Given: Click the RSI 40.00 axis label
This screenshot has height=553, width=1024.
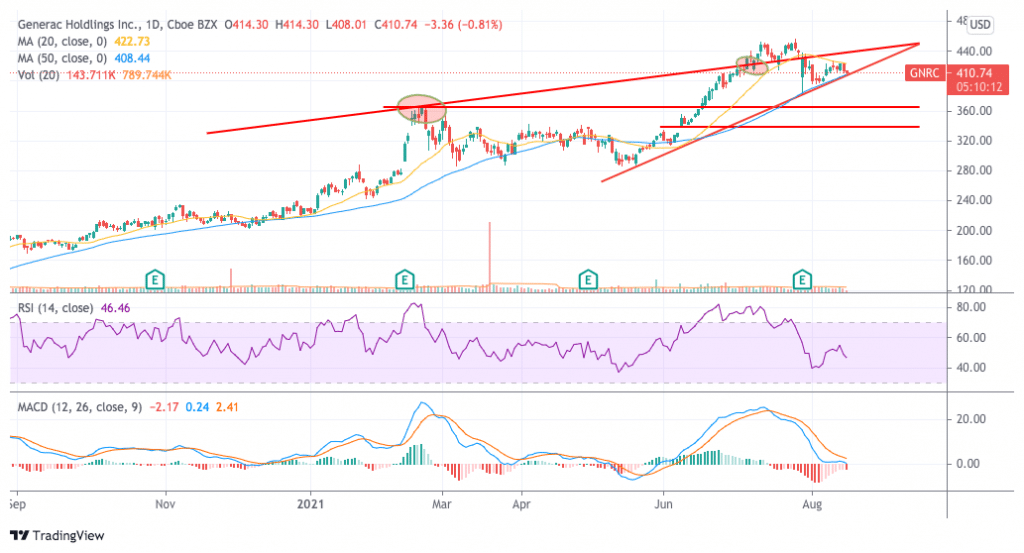Looking at the screenshot, I should tap(971, 368).
